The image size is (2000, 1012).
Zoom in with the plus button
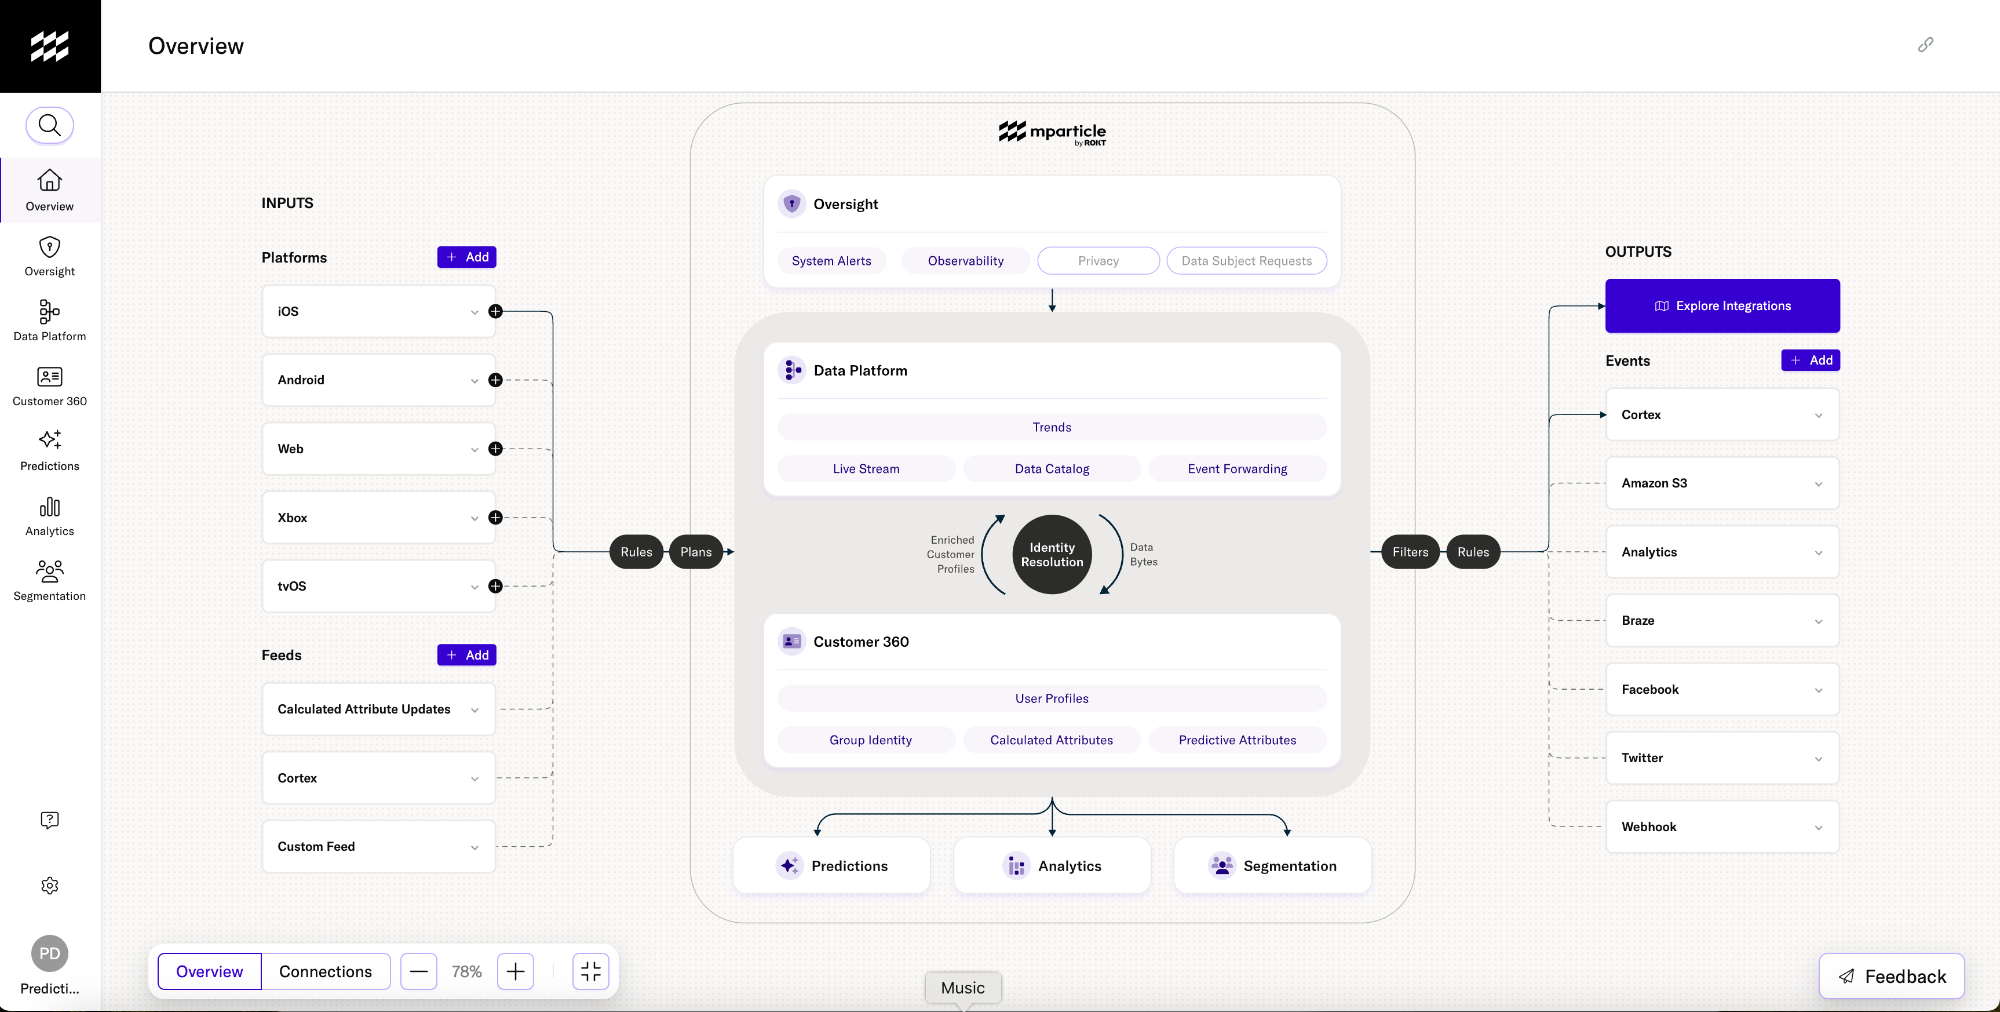[x=515, y=971]
